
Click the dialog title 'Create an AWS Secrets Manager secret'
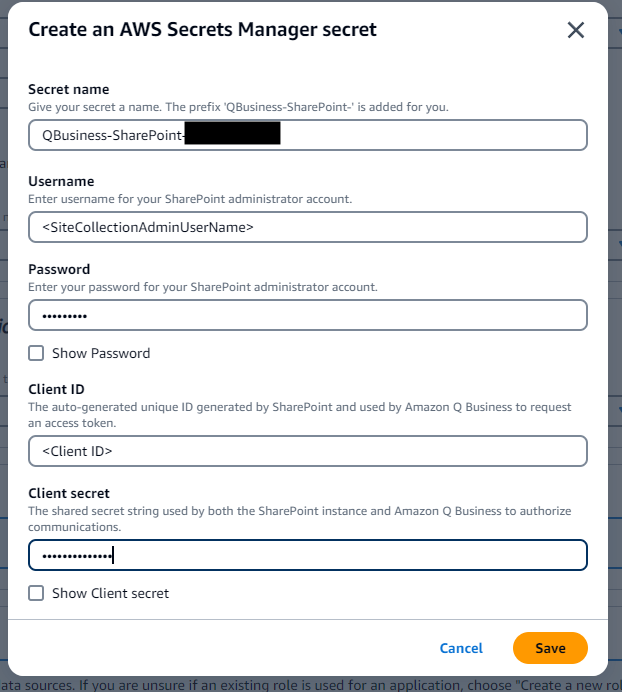[202, 30]
